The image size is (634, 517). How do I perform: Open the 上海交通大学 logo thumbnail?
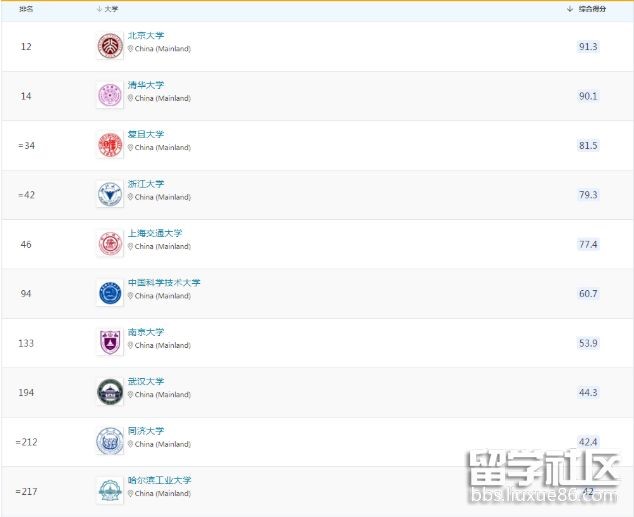click(x=110, y=244)
